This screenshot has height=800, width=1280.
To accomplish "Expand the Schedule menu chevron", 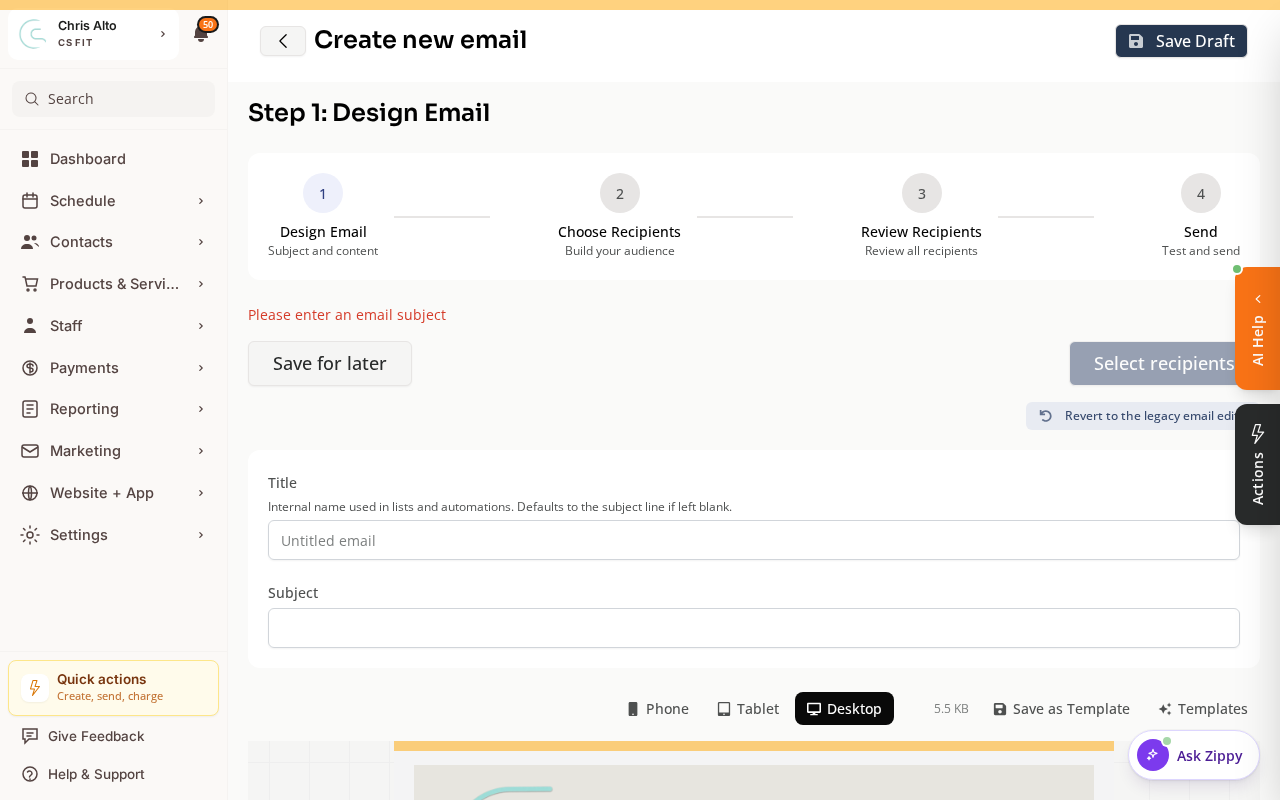I will coord(201,201).
